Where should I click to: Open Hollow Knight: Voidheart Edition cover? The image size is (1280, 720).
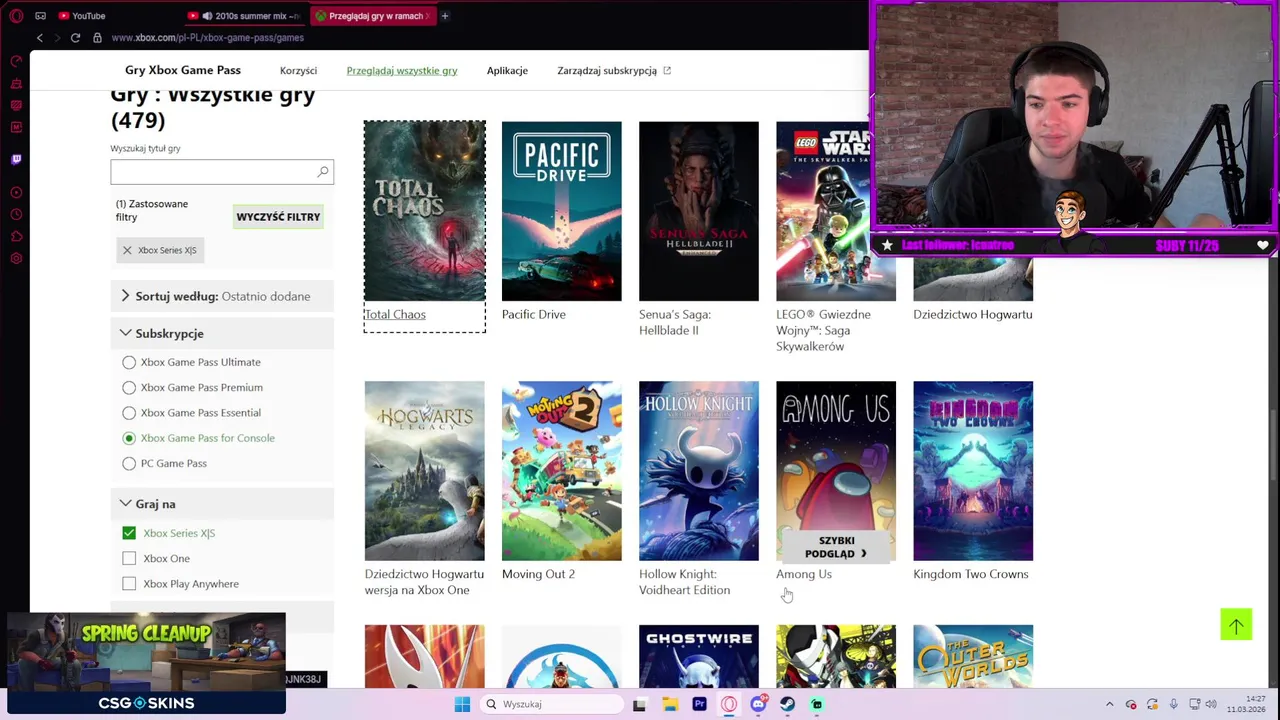pos(699,471)
